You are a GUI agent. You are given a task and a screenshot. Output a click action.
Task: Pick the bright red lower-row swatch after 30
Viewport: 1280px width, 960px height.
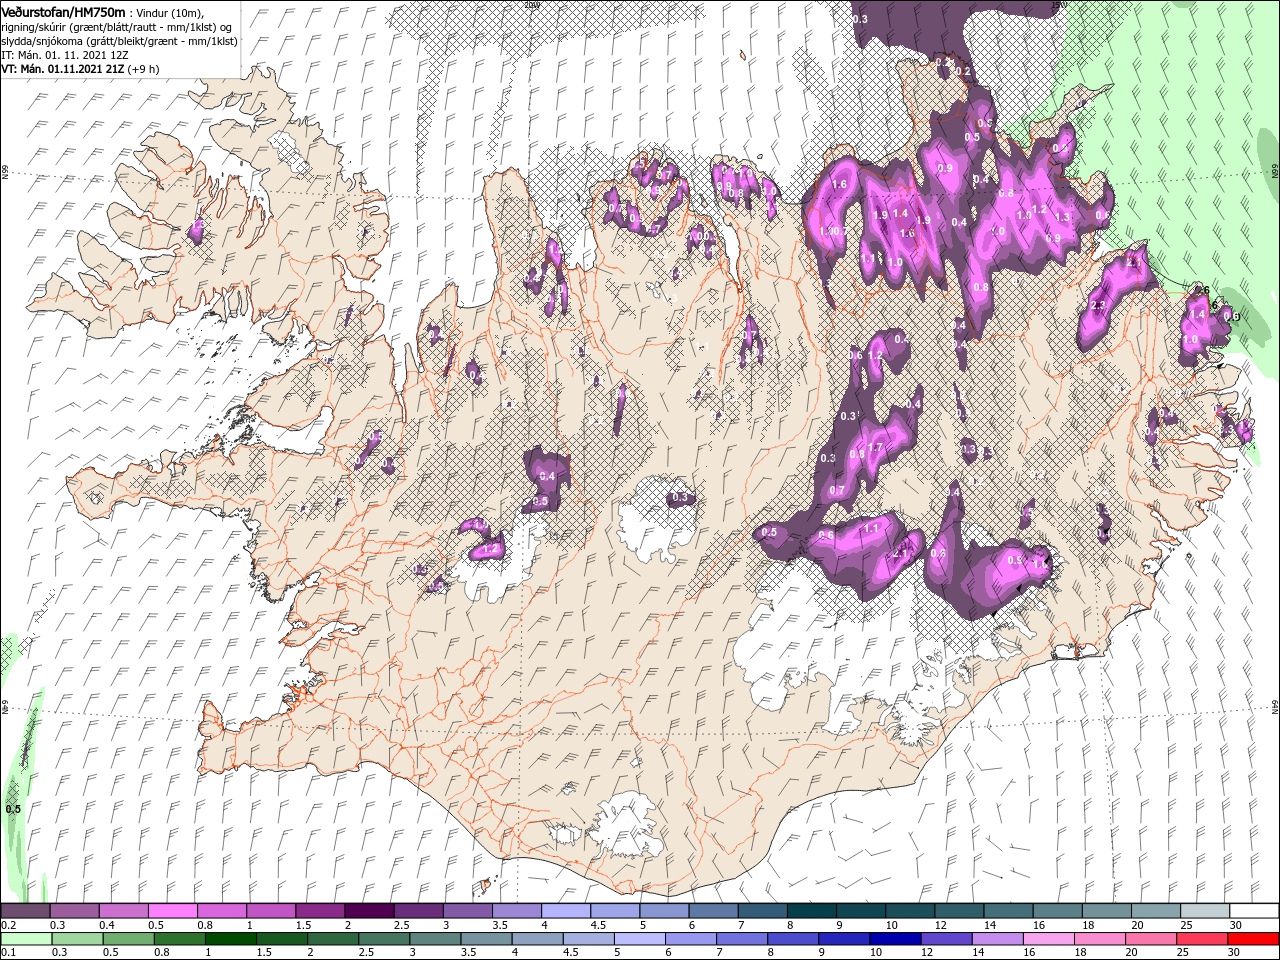tap(1252, 939)
